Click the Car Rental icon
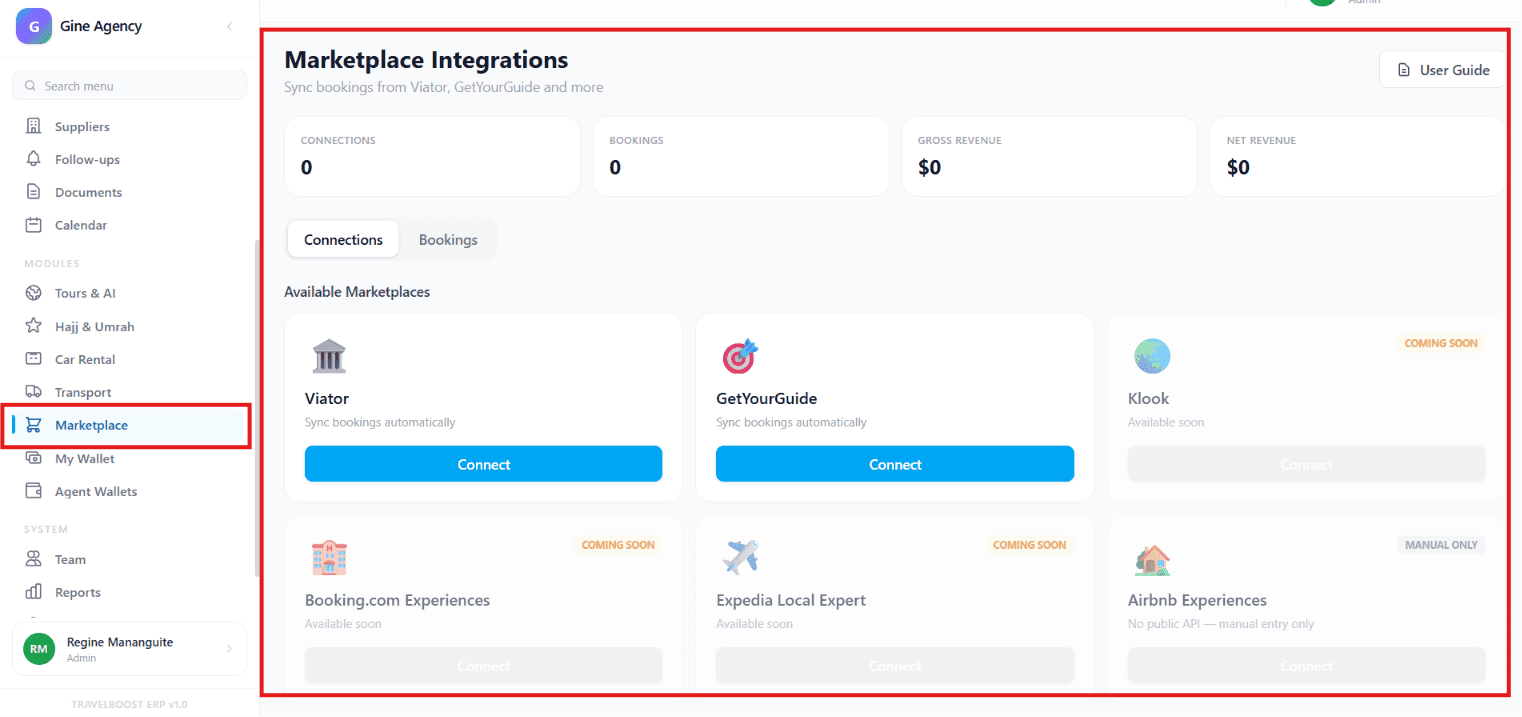Image resolution: width=1522 pixels, height=717 pixels. pyautogui.click(x=34, y=359)
